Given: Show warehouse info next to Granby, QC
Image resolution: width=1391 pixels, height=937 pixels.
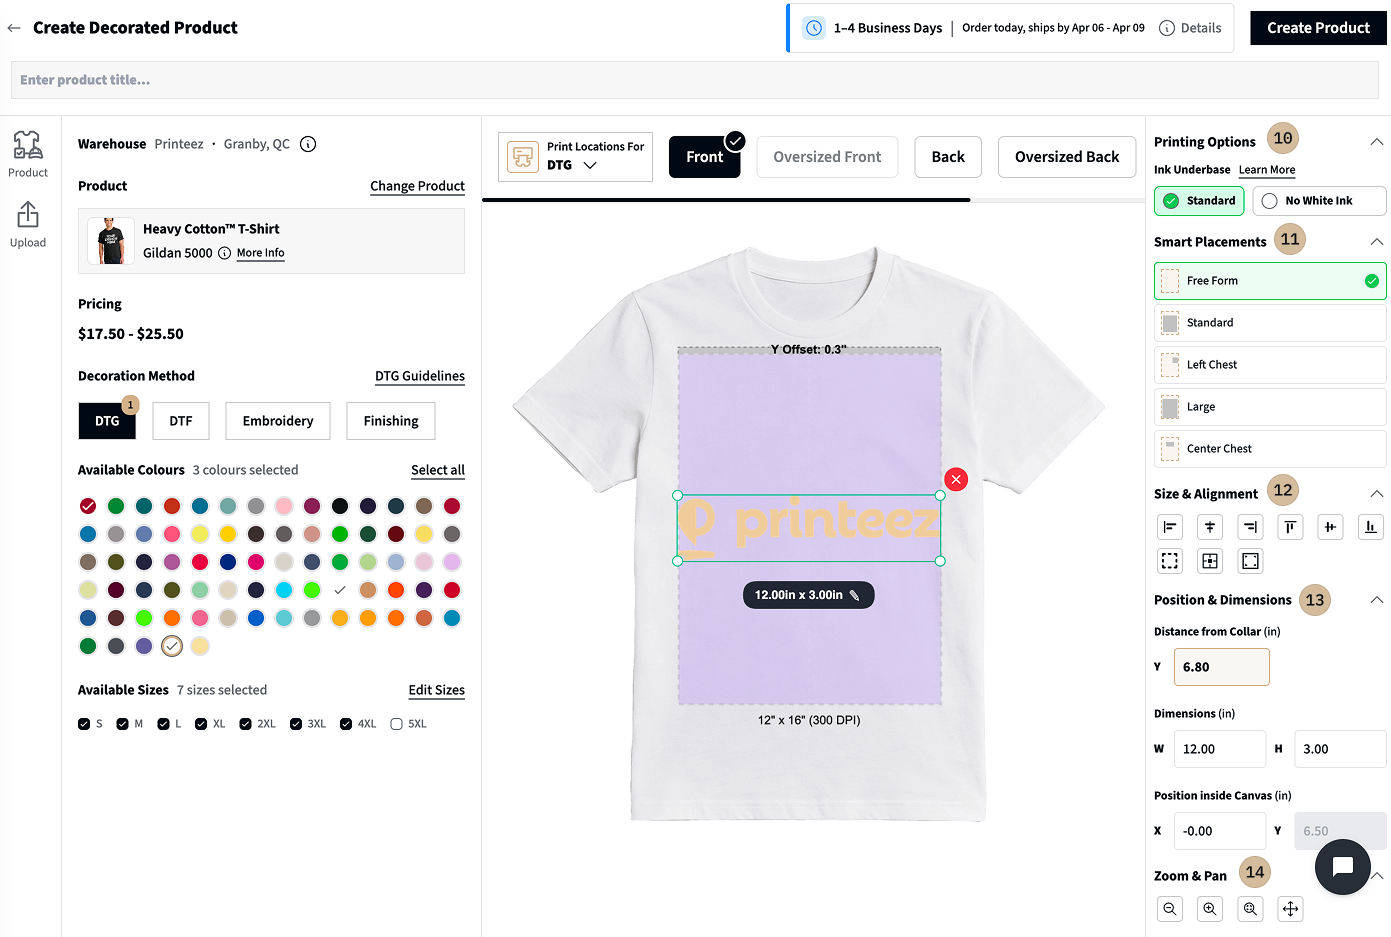Looking at the screenshot, I should tap(308, 144).
